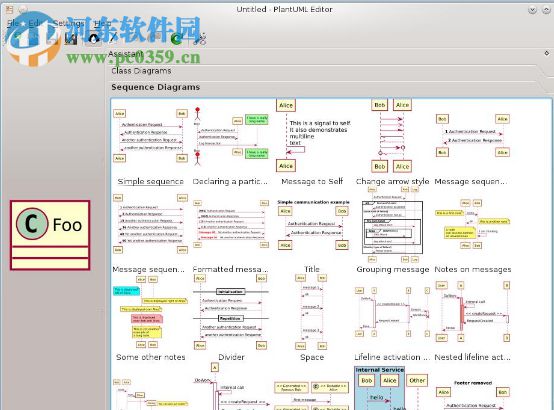The height and width of the screenshot is (410, 554).
Task: Choose the Nested lifeline act... template
Action: click(x=472, y=321)
